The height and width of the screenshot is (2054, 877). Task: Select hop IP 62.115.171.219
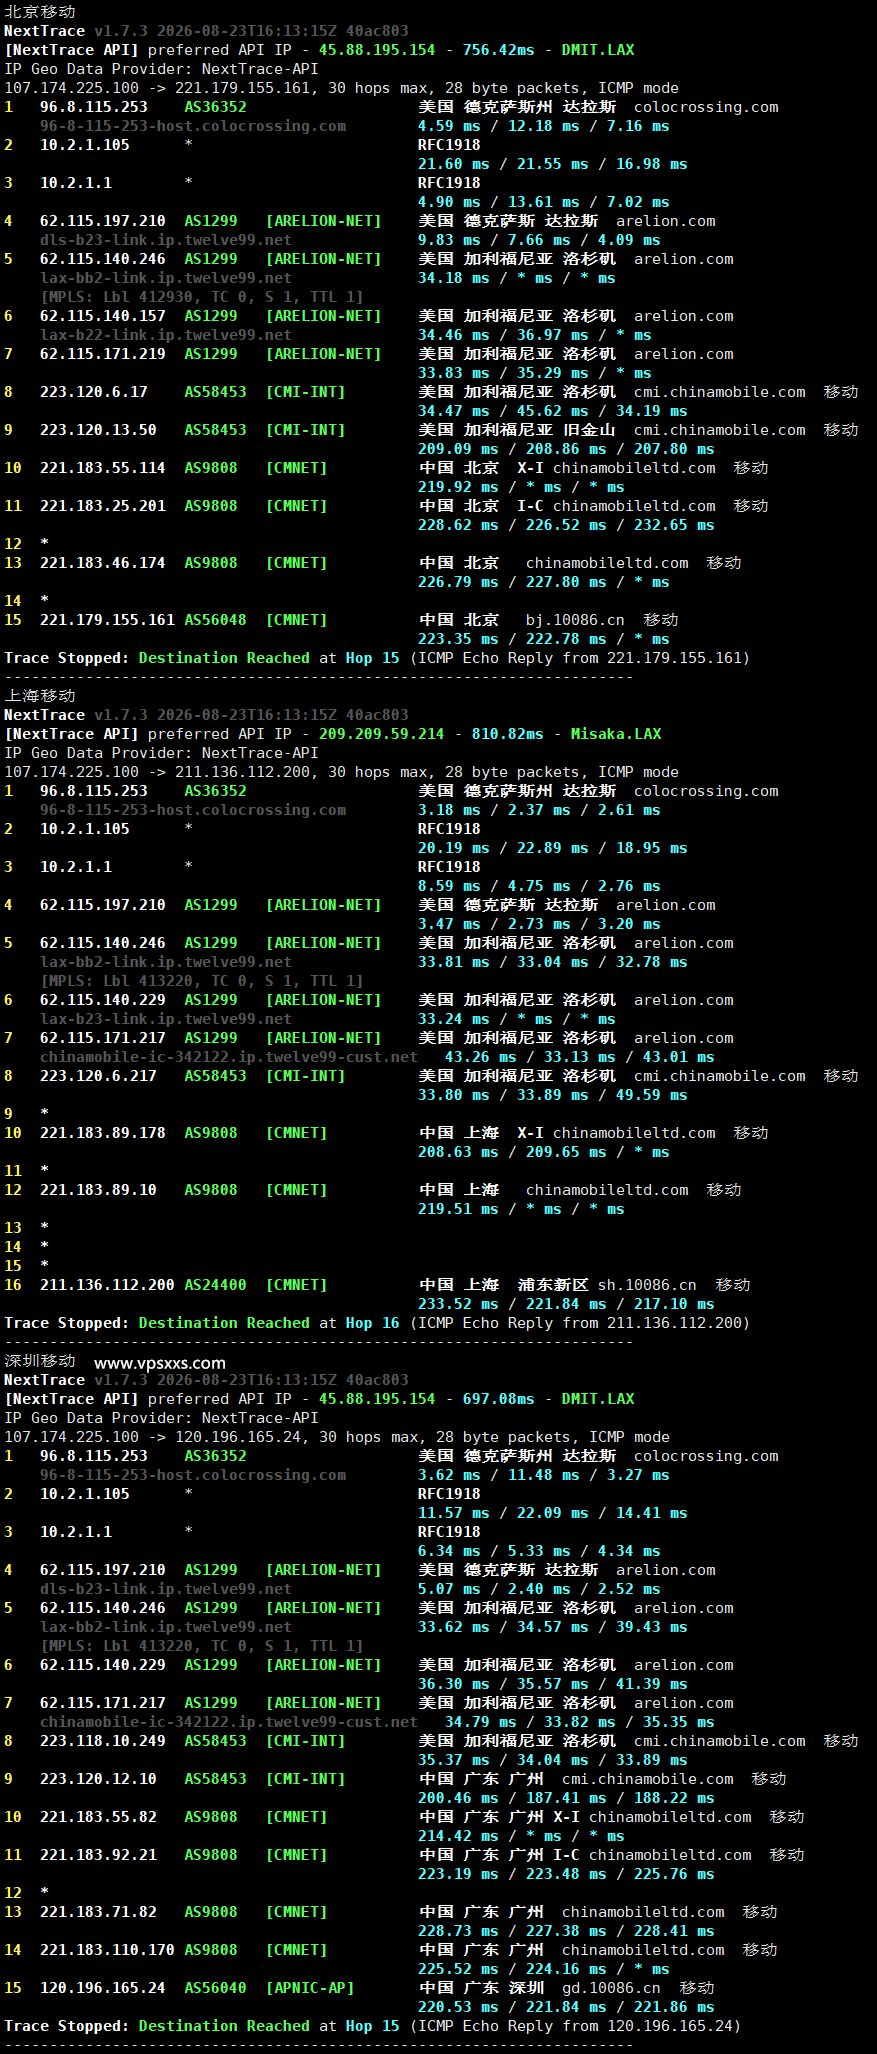coord(103,354)
